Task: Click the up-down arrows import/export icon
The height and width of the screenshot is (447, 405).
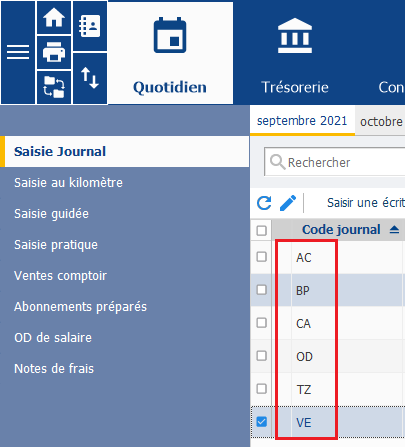Action: 90,78
